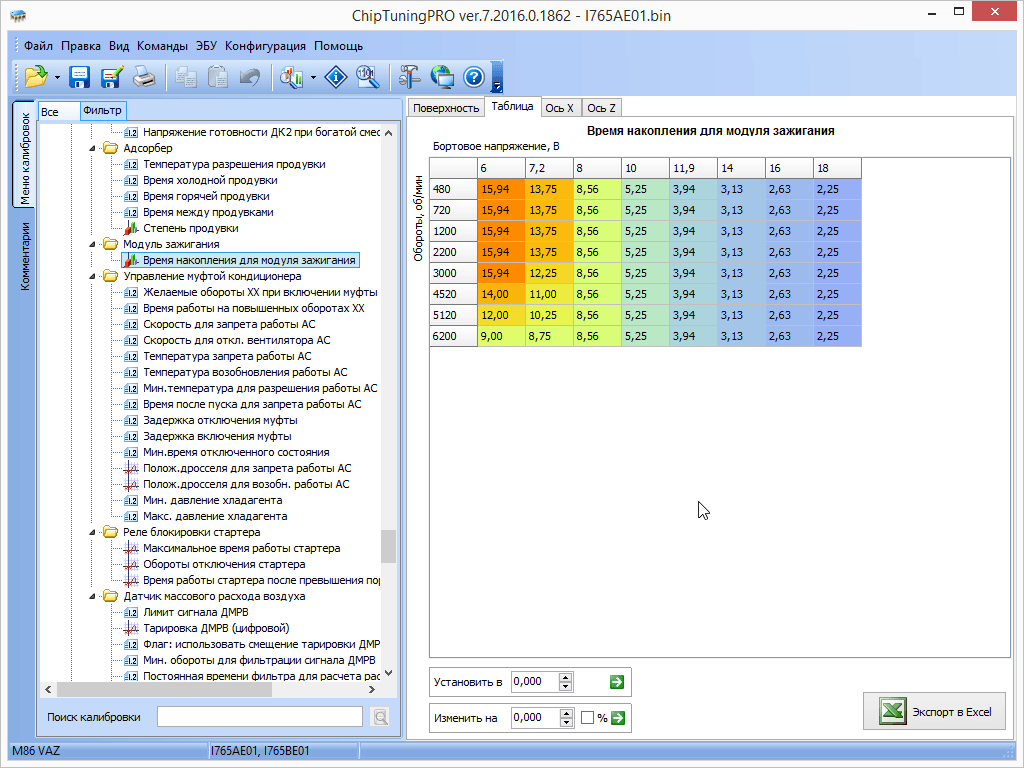1024x768 pixels.
Task: Click the globe and monitor icon
Action: [x=442, y=77]
